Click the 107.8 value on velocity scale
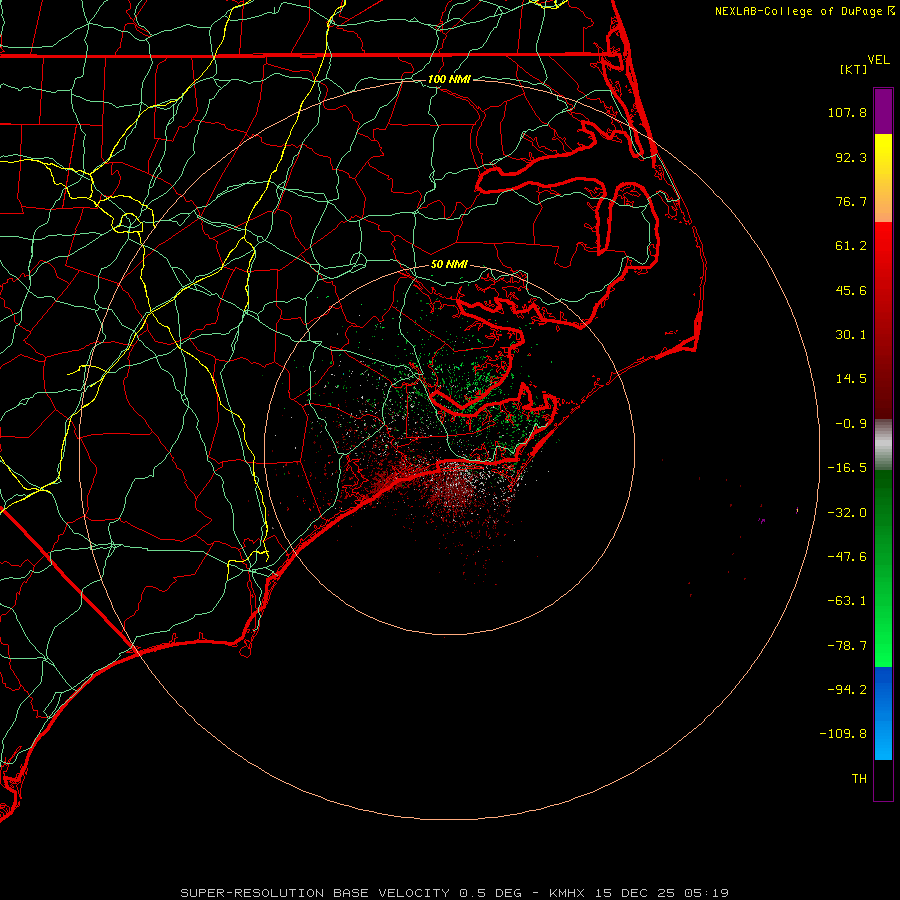900x900 pixels. coord(847,112)
